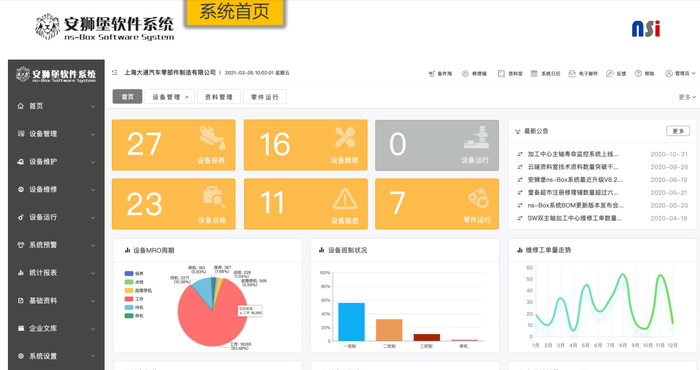
Task: Click the 设备MRO周期 panel title
Action: pos(154,250)
